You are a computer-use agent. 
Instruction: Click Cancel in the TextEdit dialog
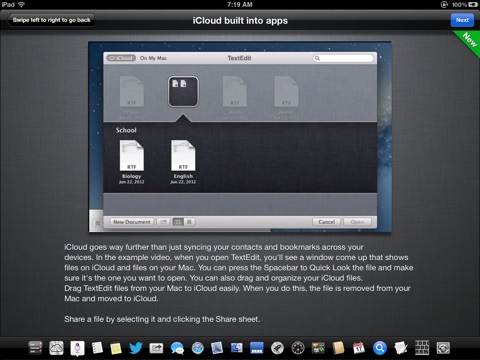[326, 222]
